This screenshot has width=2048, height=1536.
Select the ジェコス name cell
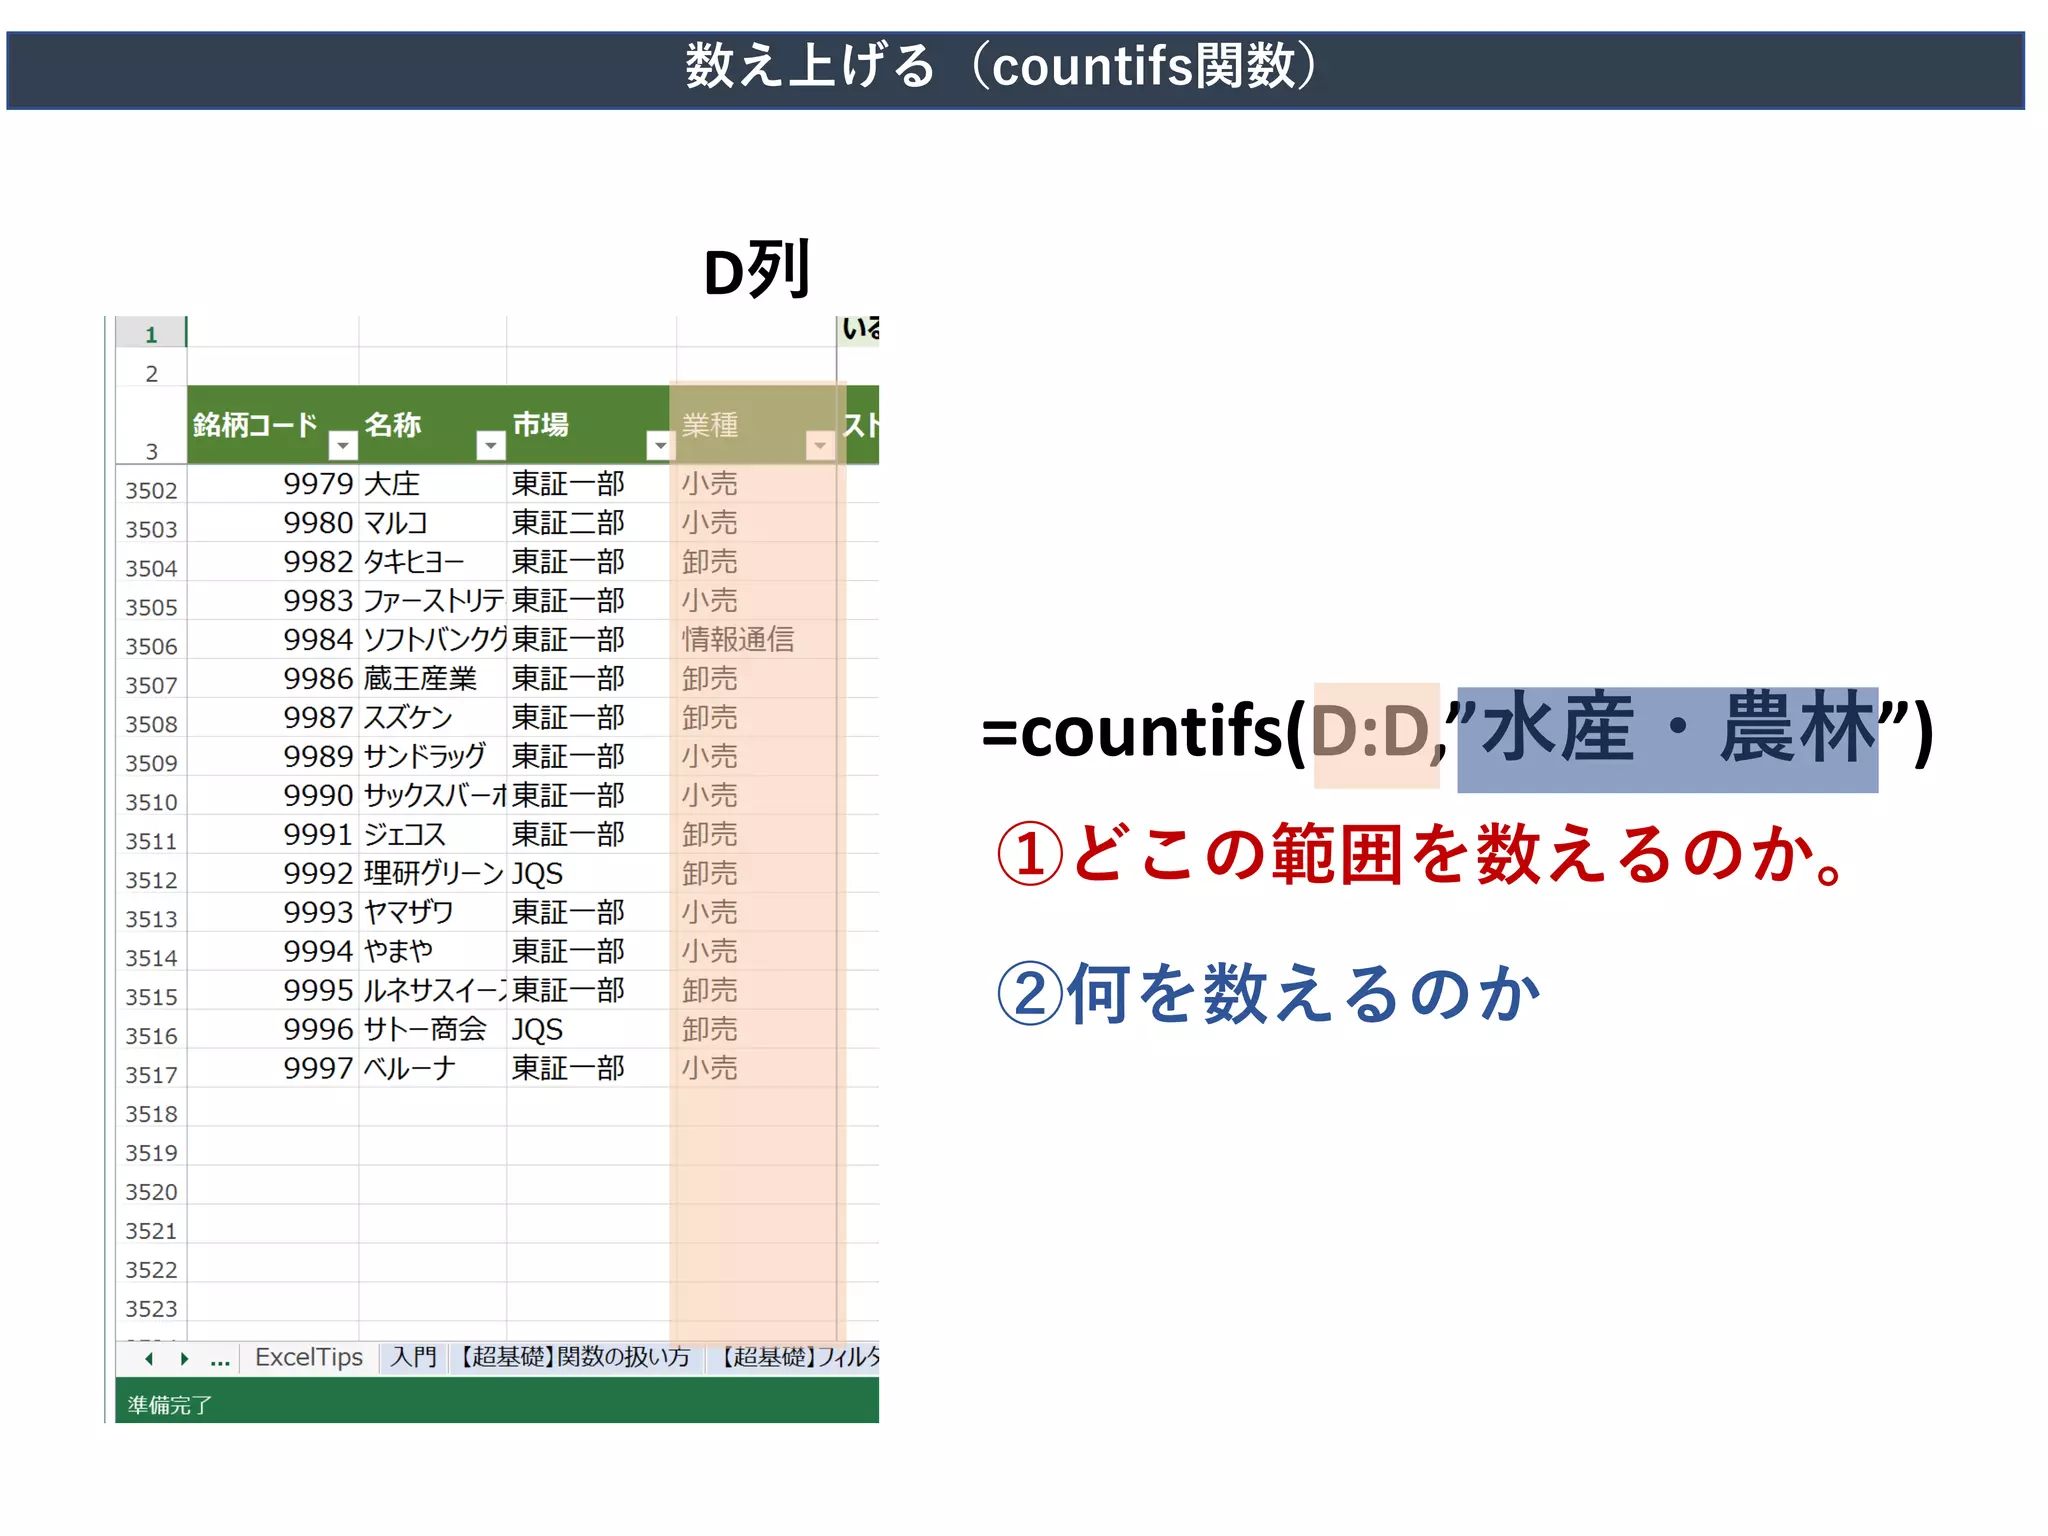[432, 835]
